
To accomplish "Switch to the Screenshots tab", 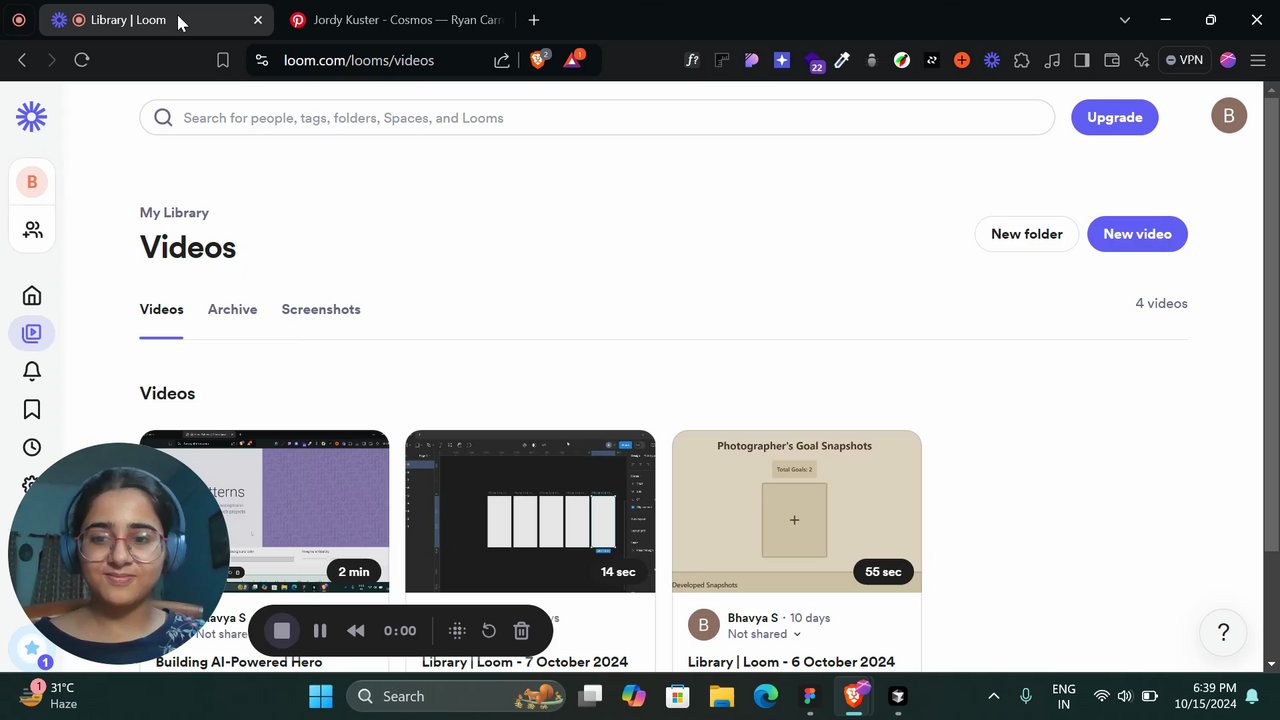I will point(321,309).
